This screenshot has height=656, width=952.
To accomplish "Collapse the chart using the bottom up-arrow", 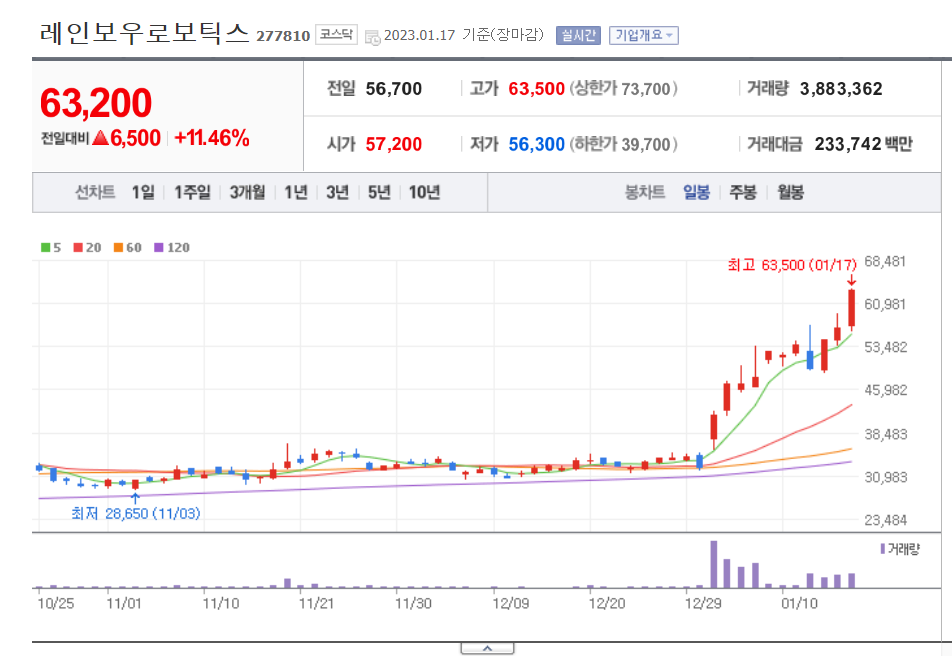I will tap(488, 649).
